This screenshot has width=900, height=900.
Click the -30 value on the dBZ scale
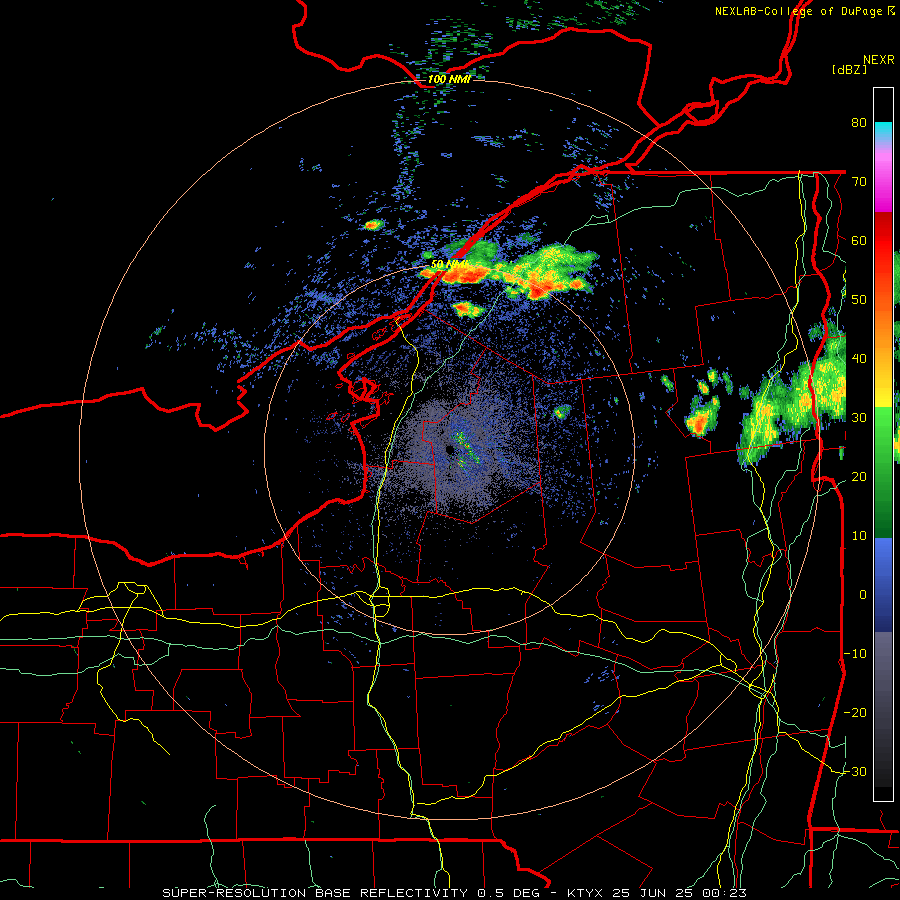point(855,771)
